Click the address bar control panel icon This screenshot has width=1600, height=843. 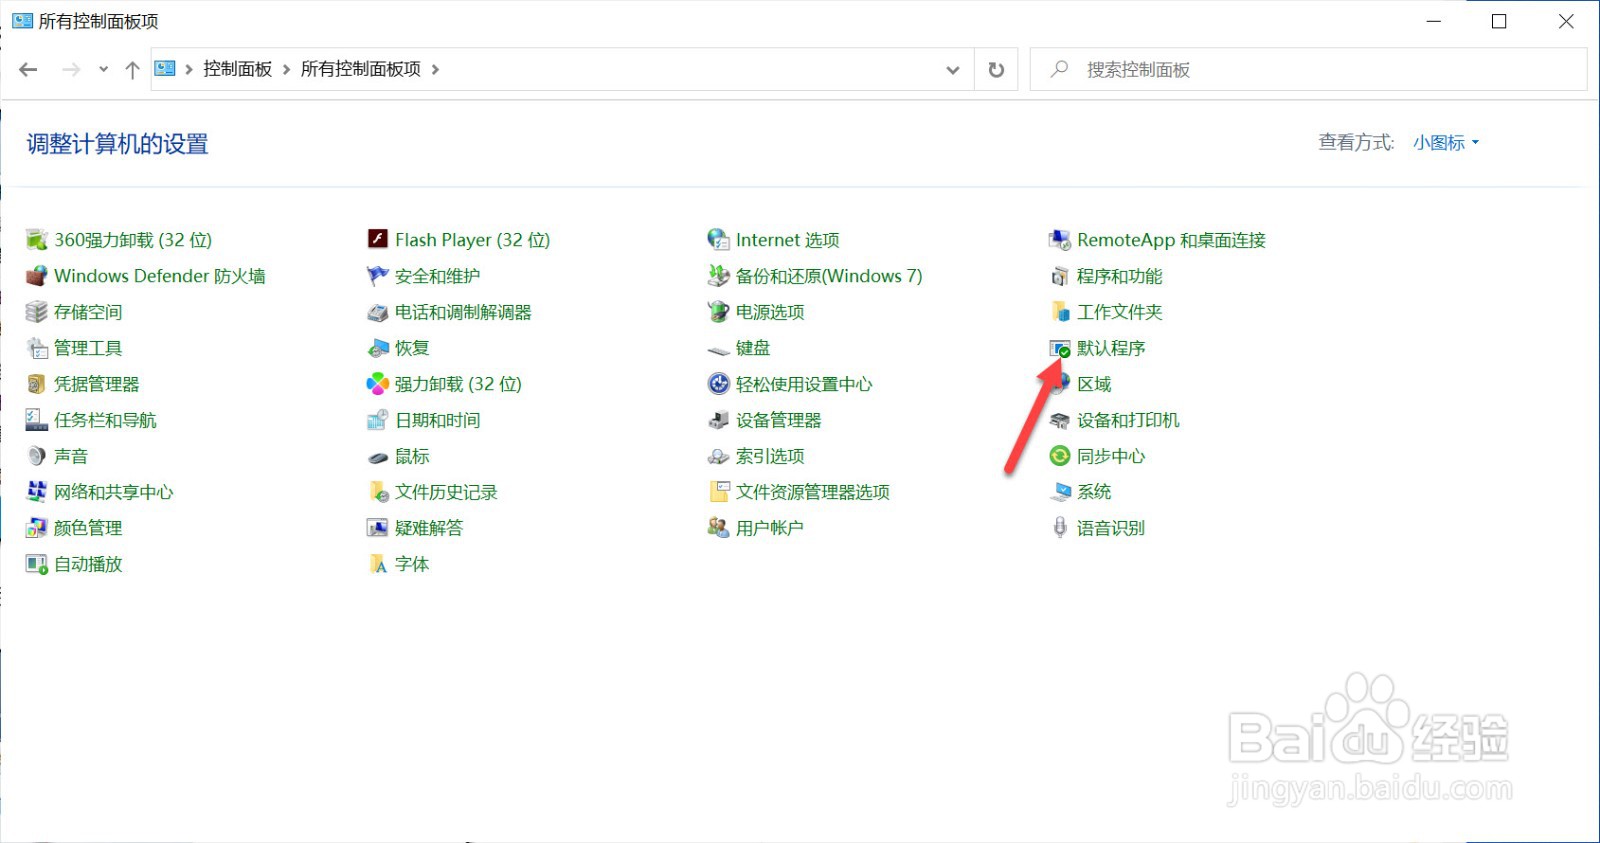(165, 68)
